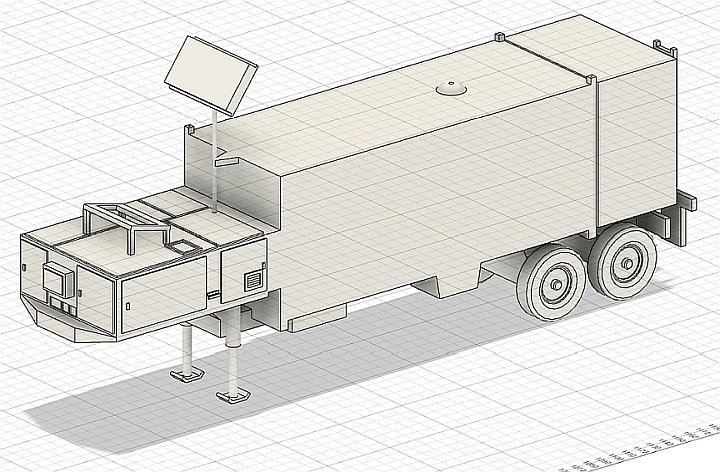The image size is (720, 472).
Task: Select the front wheel of the tandem axle
Action: tap(551, 283)
